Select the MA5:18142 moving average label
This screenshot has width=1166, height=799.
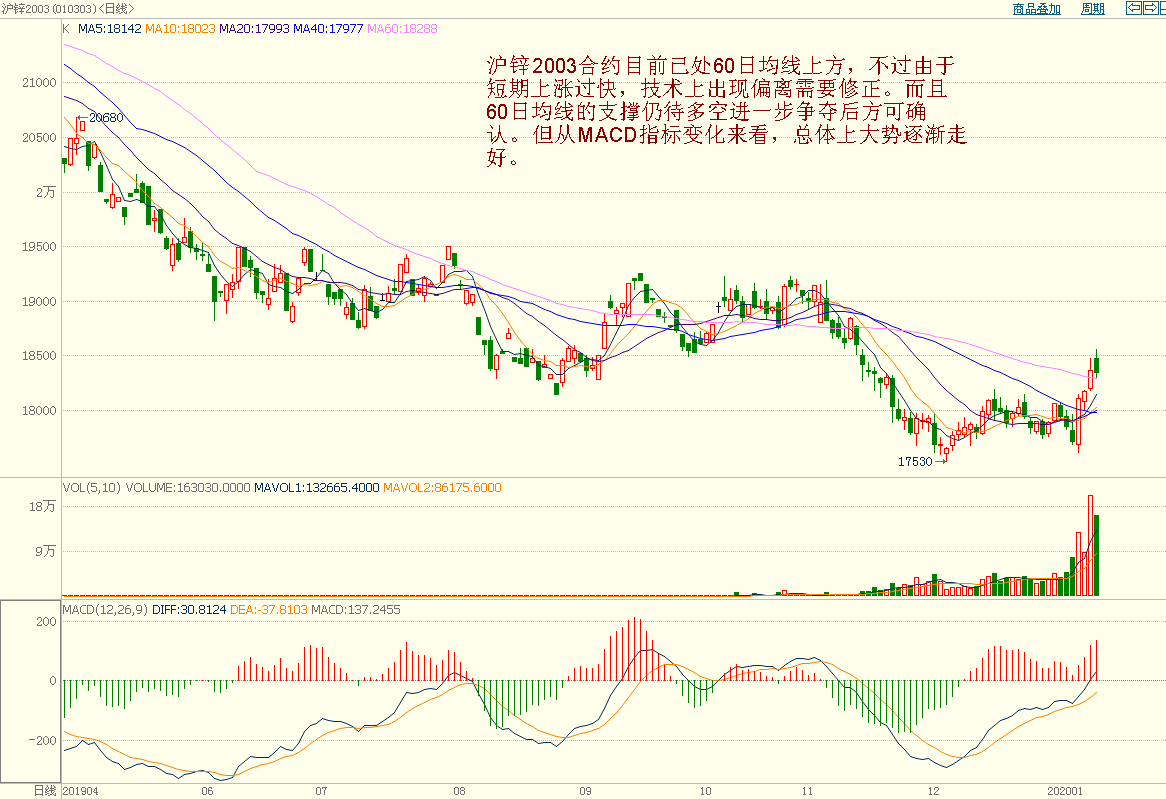pos(109,29)
